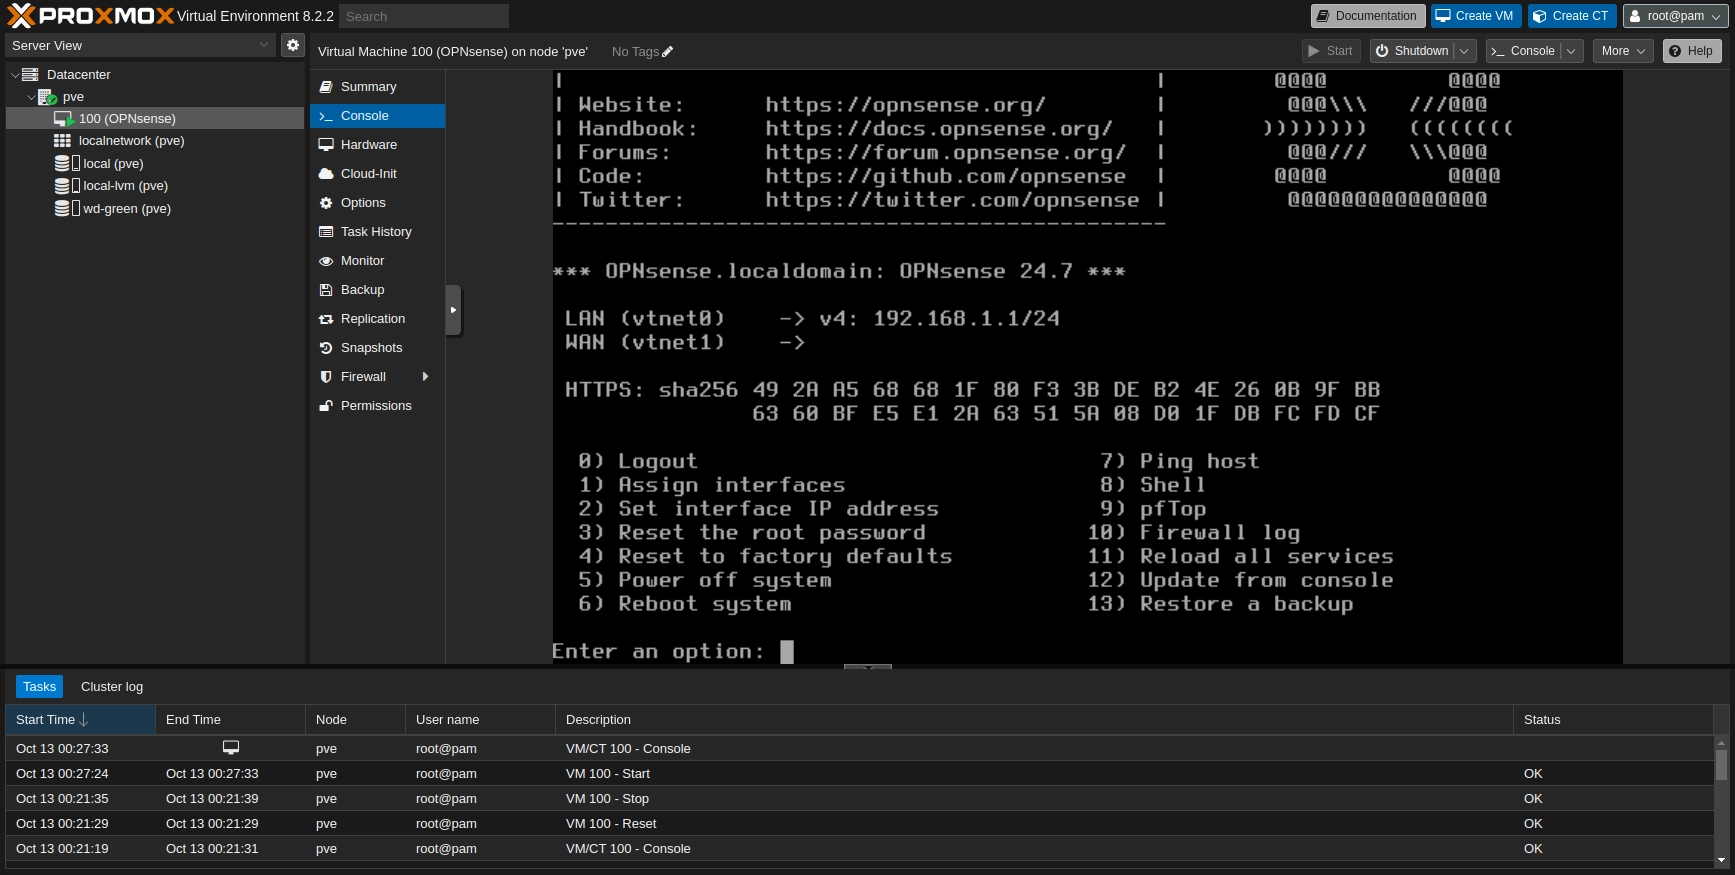The width and height of the screenshot is (1735, 875).
Task: Select VM 100 (OPNsense) in tree
Action: click(x=155, y=119)
